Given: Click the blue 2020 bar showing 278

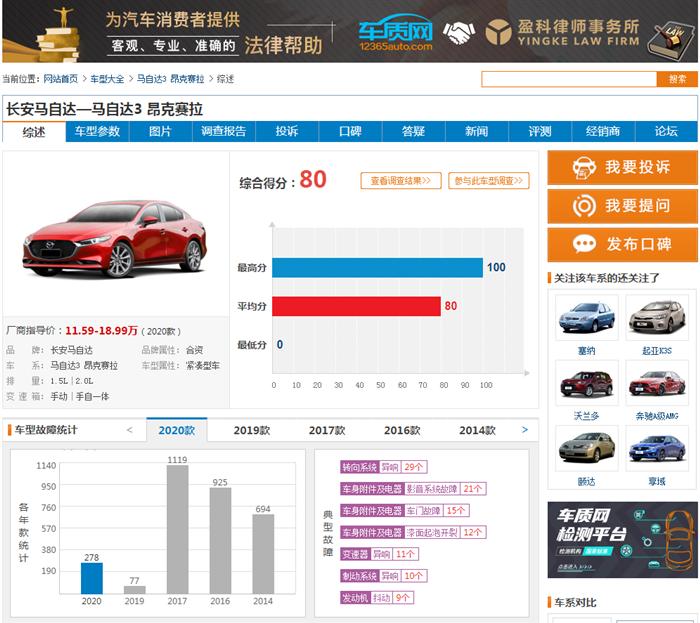Looking at the screenshot, I should coord(92,578).
